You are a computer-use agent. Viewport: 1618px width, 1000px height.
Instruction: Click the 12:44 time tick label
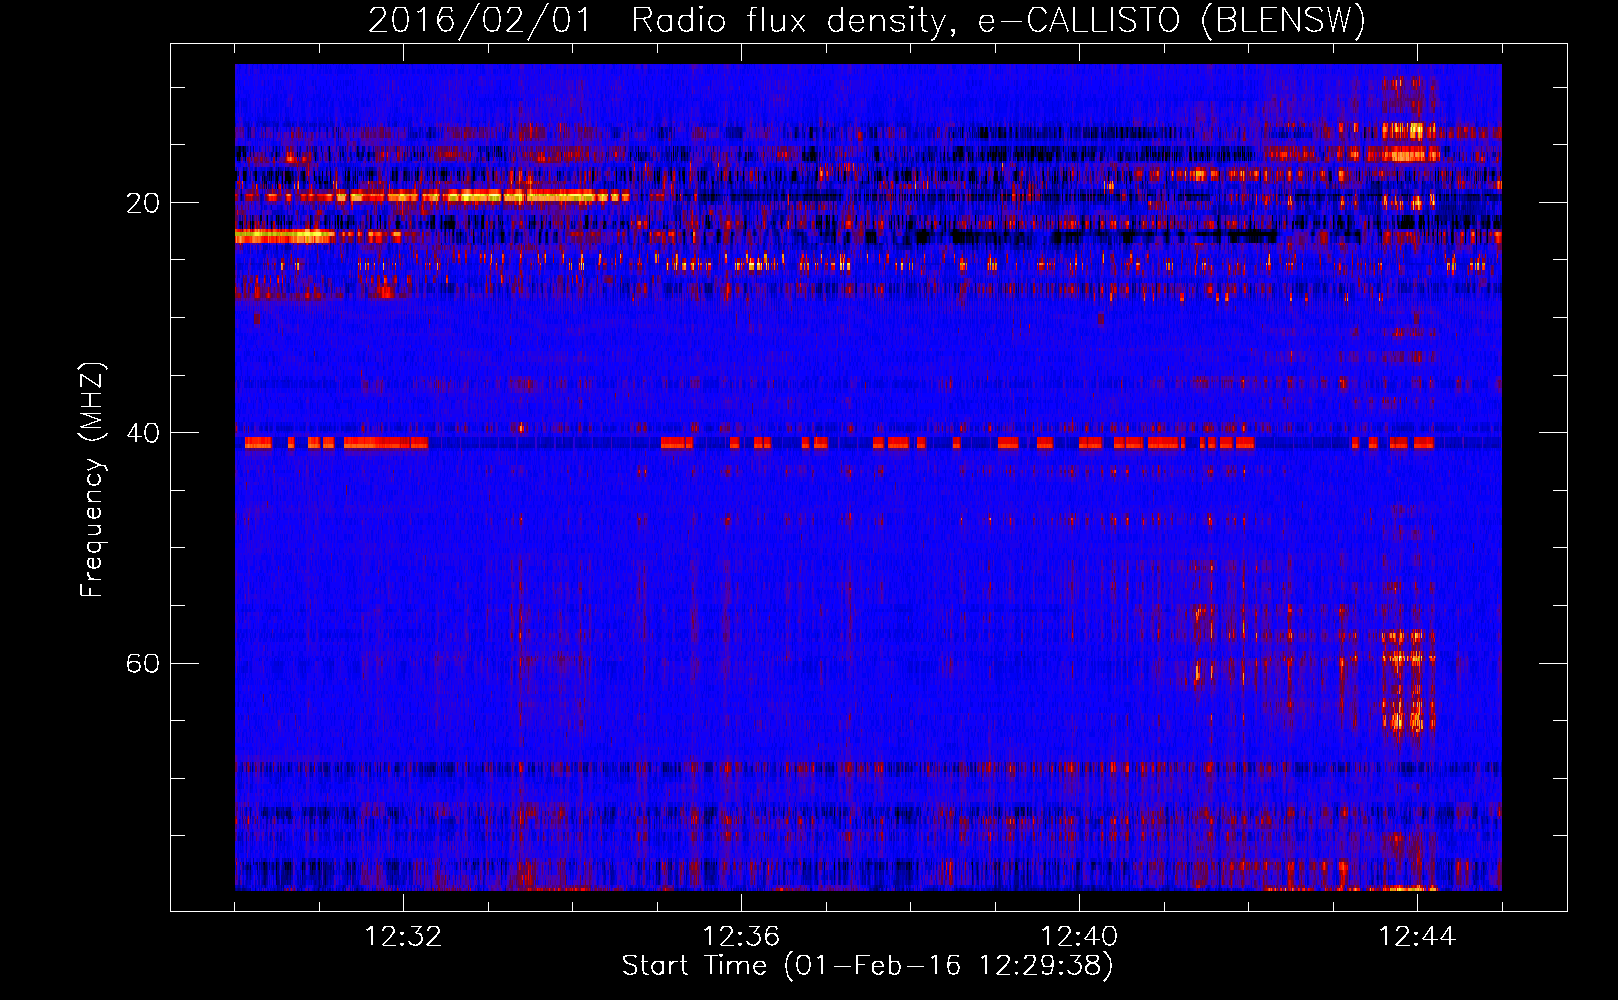click(1417, 937)
